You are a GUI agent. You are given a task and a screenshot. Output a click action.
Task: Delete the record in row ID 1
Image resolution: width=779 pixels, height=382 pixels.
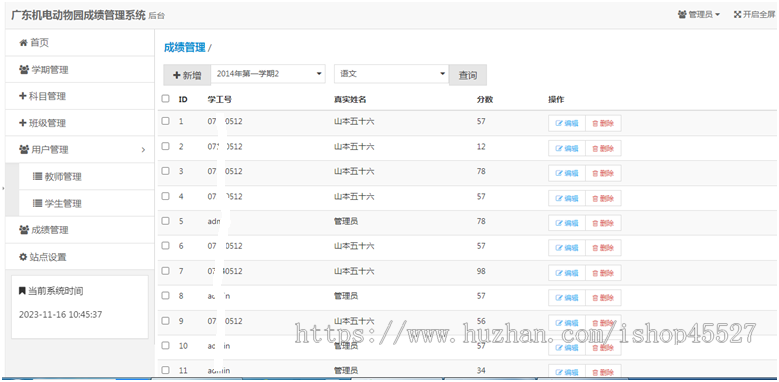[x=603, y=124]
